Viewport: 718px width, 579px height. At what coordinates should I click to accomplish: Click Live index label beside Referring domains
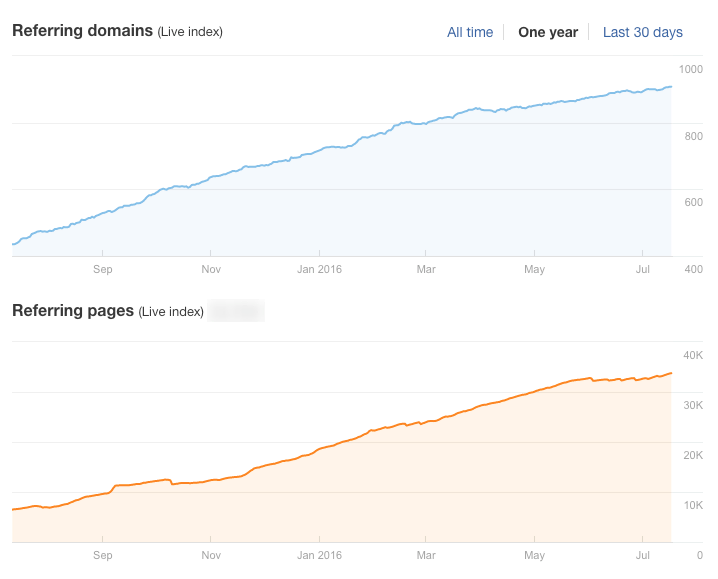190,32
